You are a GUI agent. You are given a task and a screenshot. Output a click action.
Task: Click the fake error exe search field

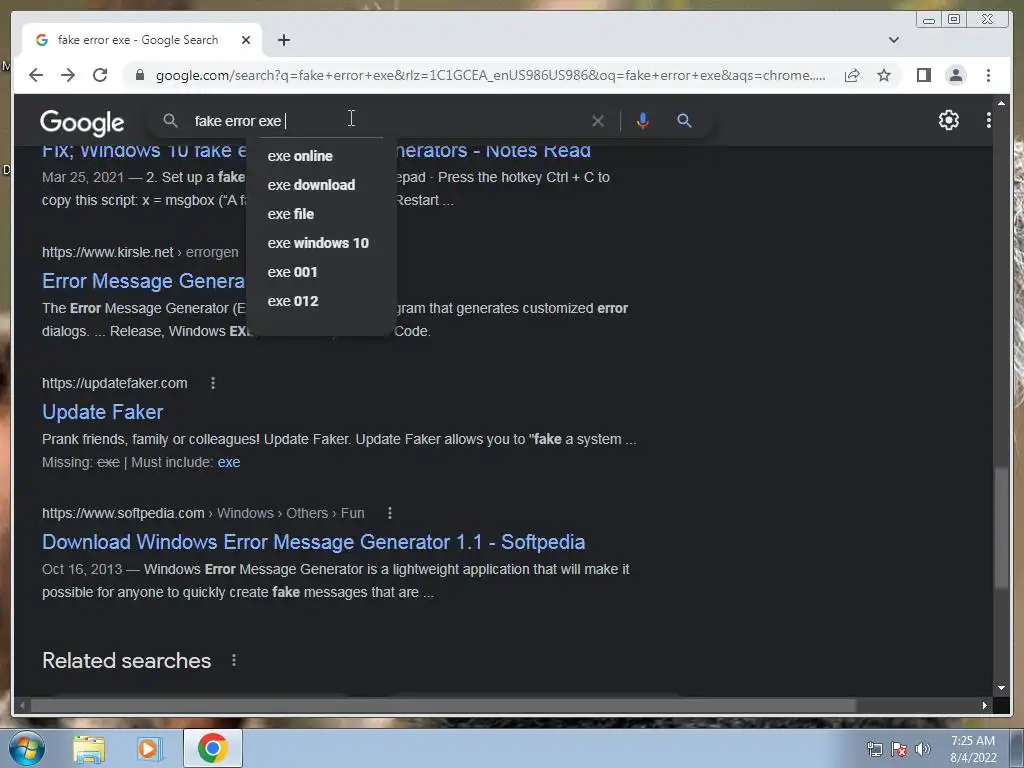[385, 121]
